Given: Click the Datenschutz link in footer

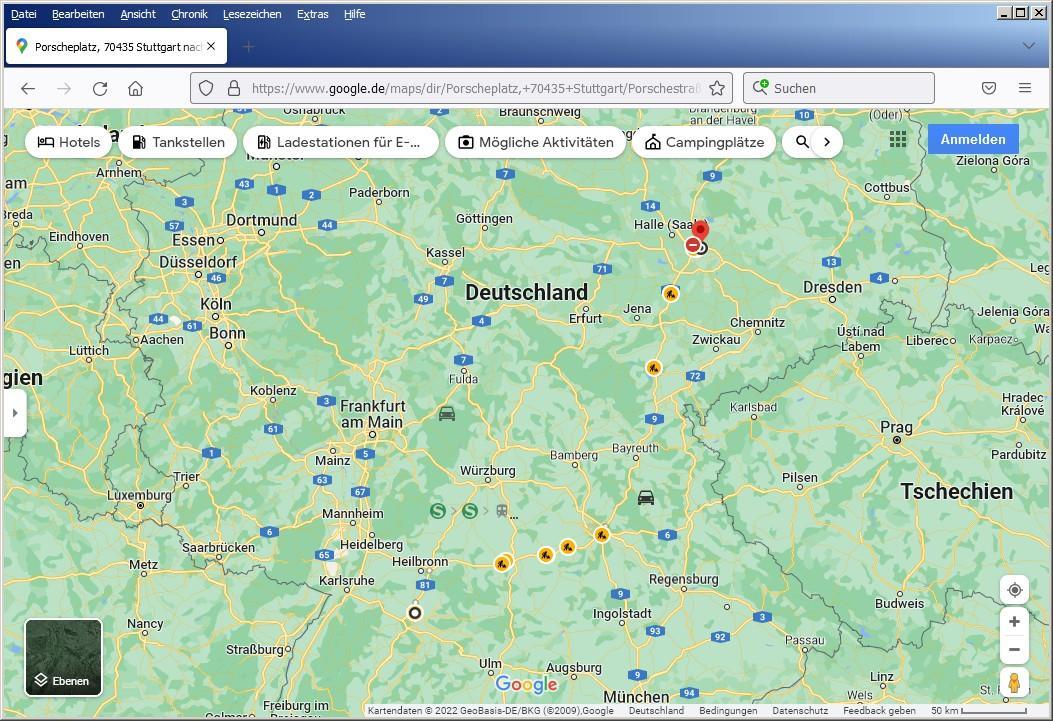Looking at the screenshot, I should point(799,711).
